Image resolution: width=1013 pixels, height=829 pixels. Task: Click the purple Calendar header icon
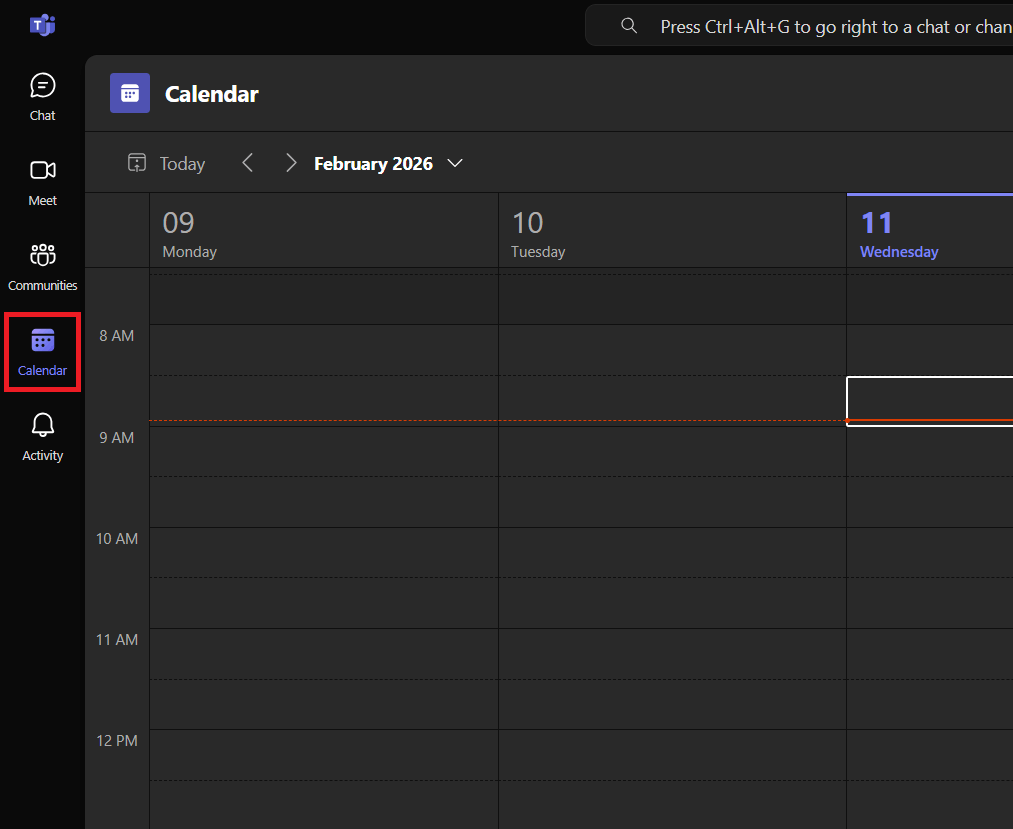pos(130,94)
